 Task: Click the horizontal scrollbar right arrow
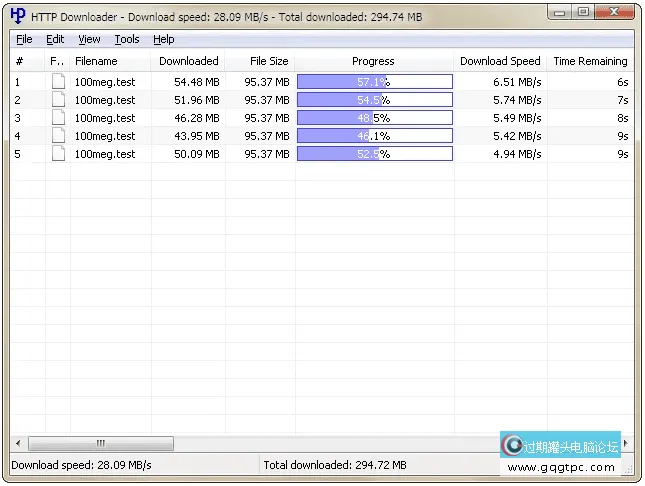click(626, 443)
